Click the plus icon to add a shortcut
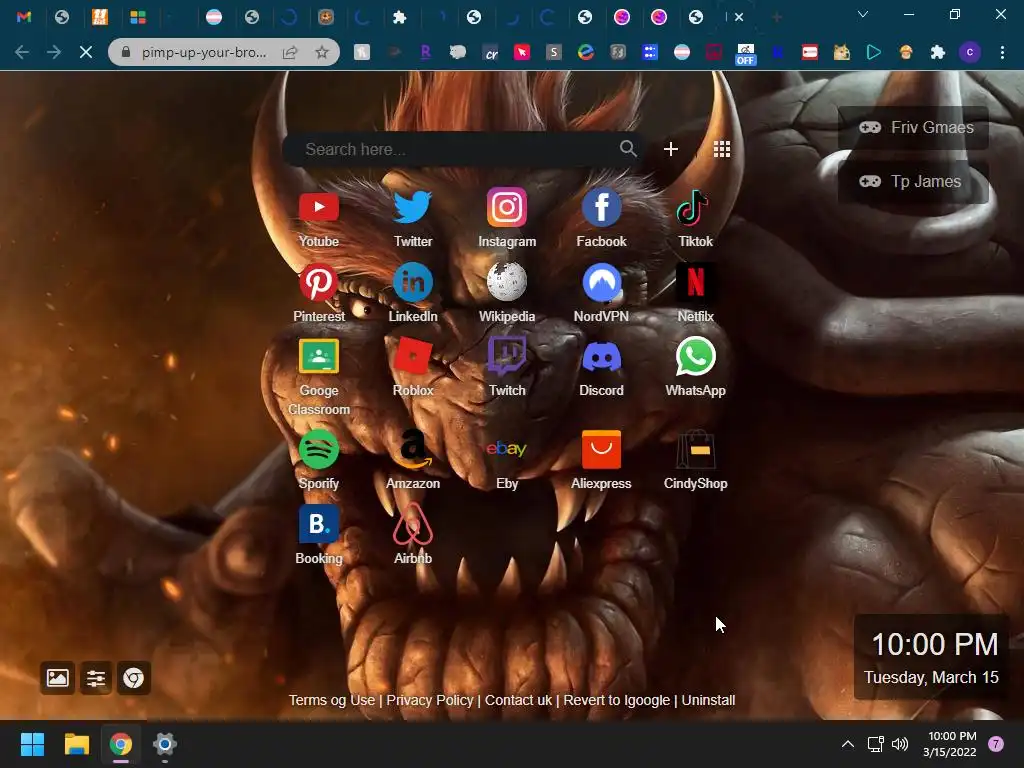Viewport: 1024px width, 768px height. [671, 150]
